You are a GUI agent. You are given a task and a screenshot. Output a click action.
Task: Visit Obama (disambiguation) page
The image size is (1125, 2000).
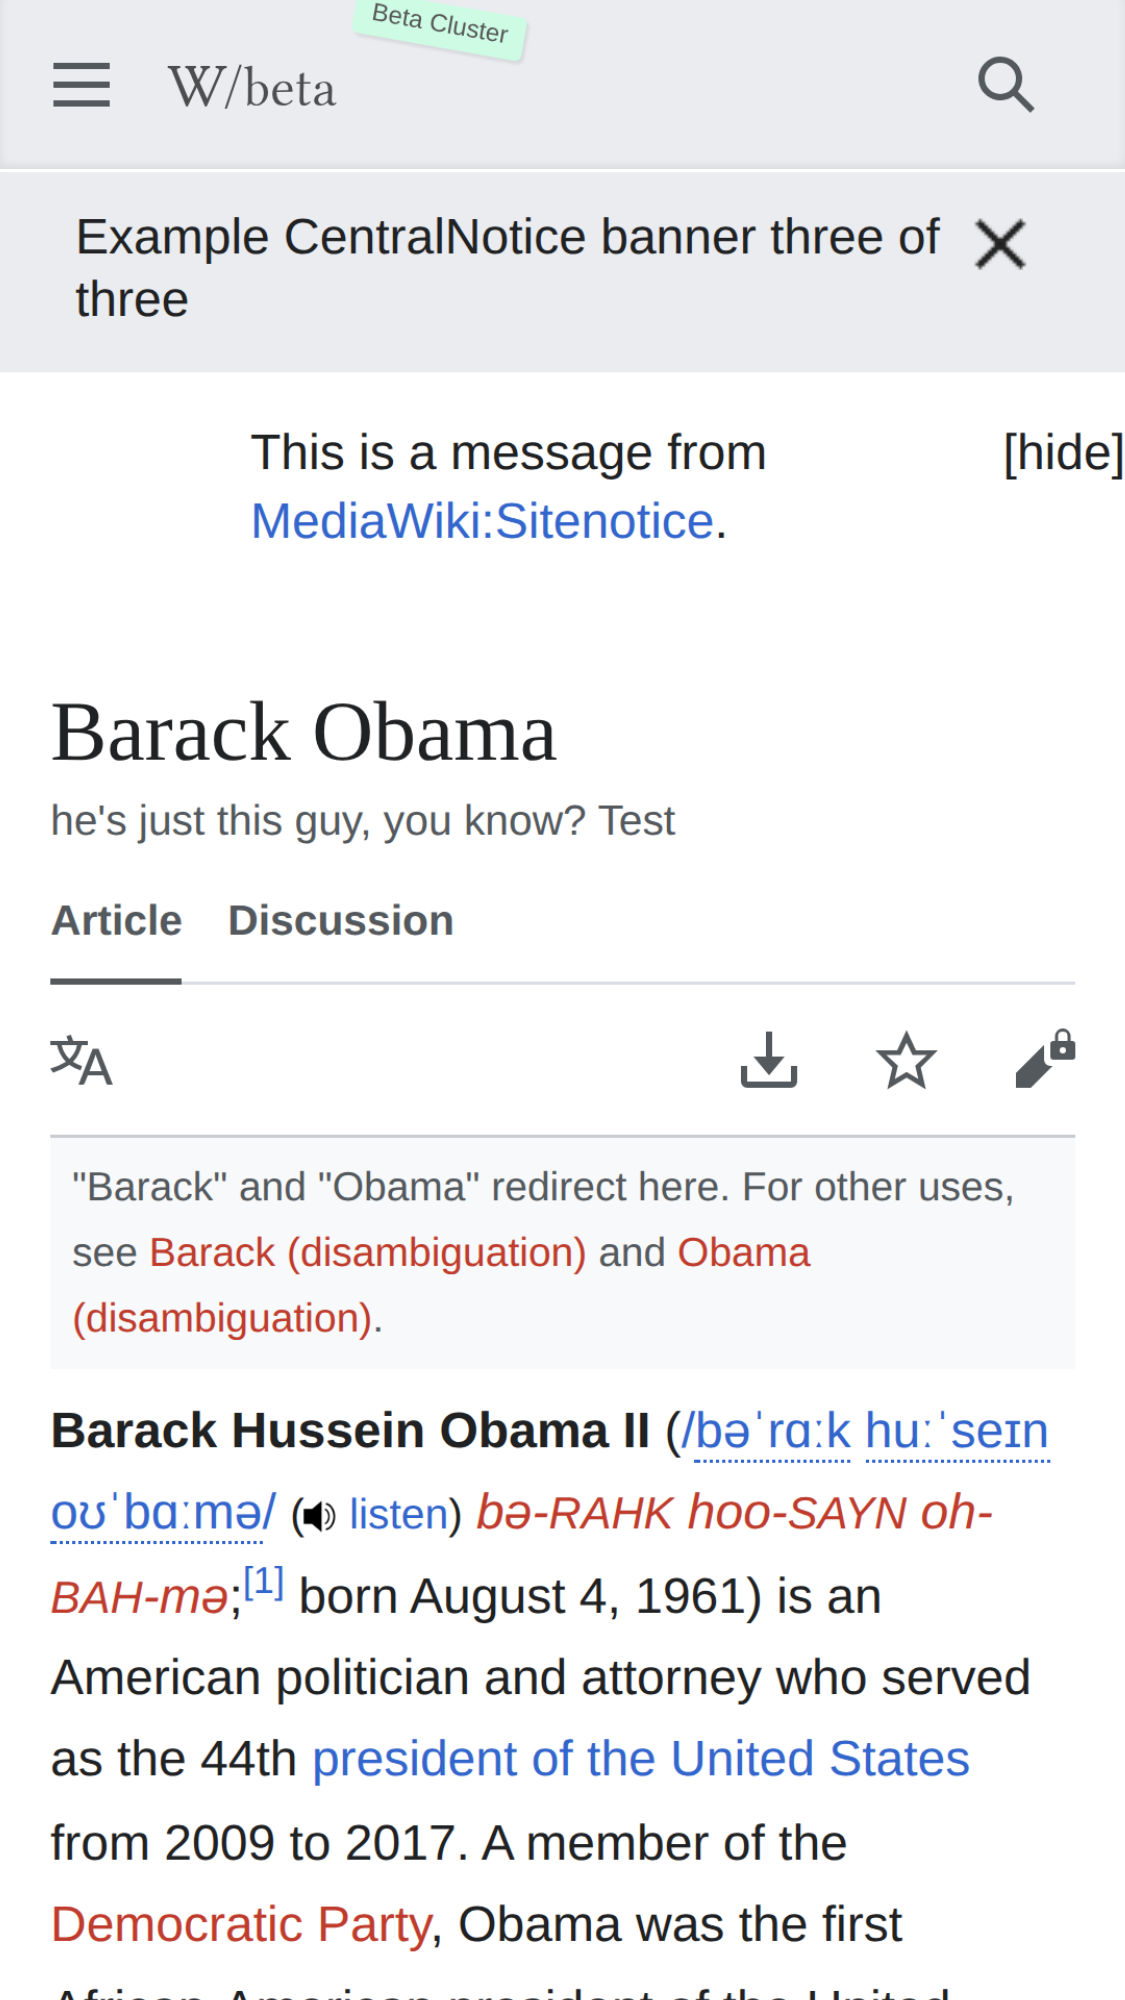(x=742, y=1251)
